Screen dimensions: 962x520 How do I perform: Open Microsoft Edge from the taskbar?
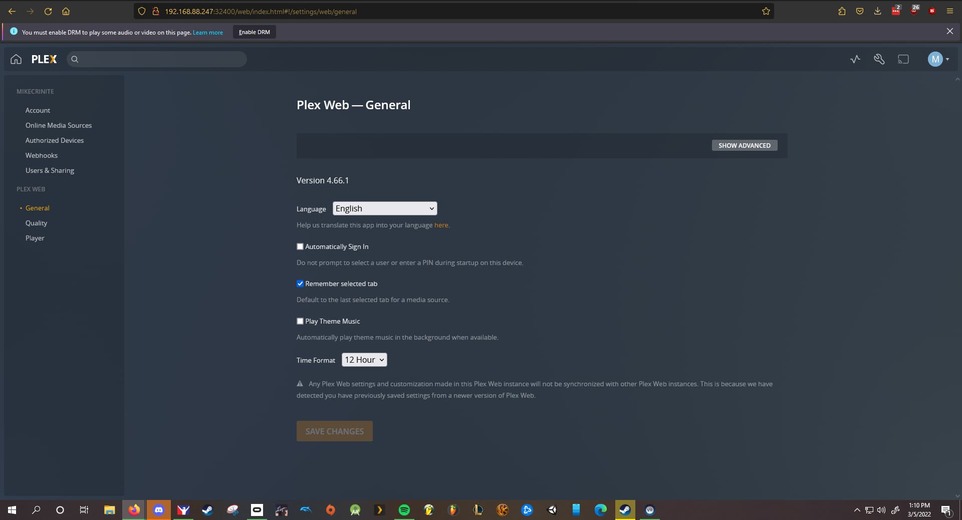click(600, 510)
